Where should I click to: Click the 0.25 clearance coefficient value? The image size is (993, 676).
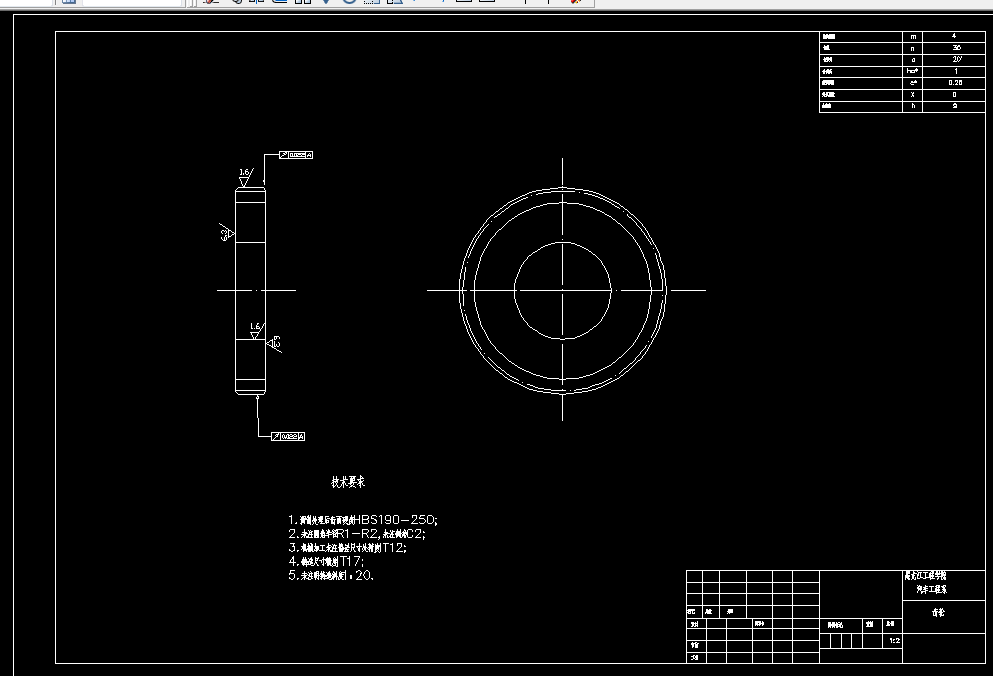[955, 83]
